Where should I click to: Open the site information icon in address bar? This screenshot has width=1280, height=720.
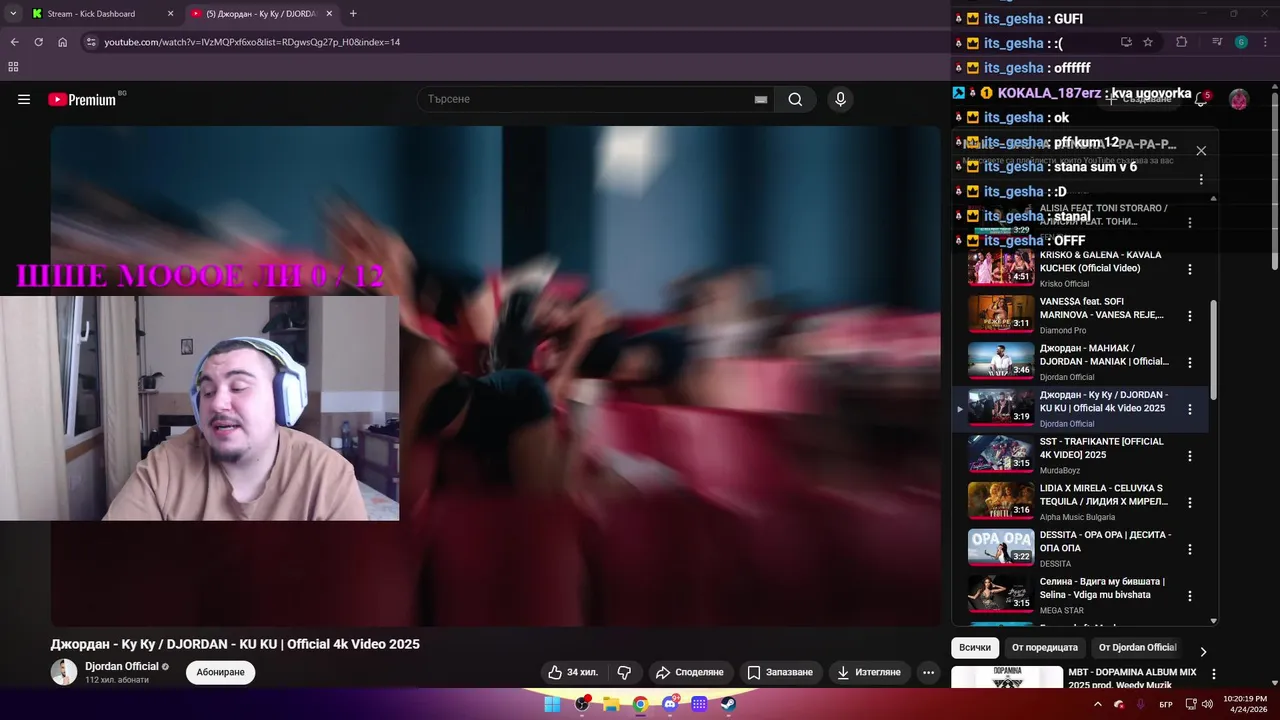click(90, 42)
